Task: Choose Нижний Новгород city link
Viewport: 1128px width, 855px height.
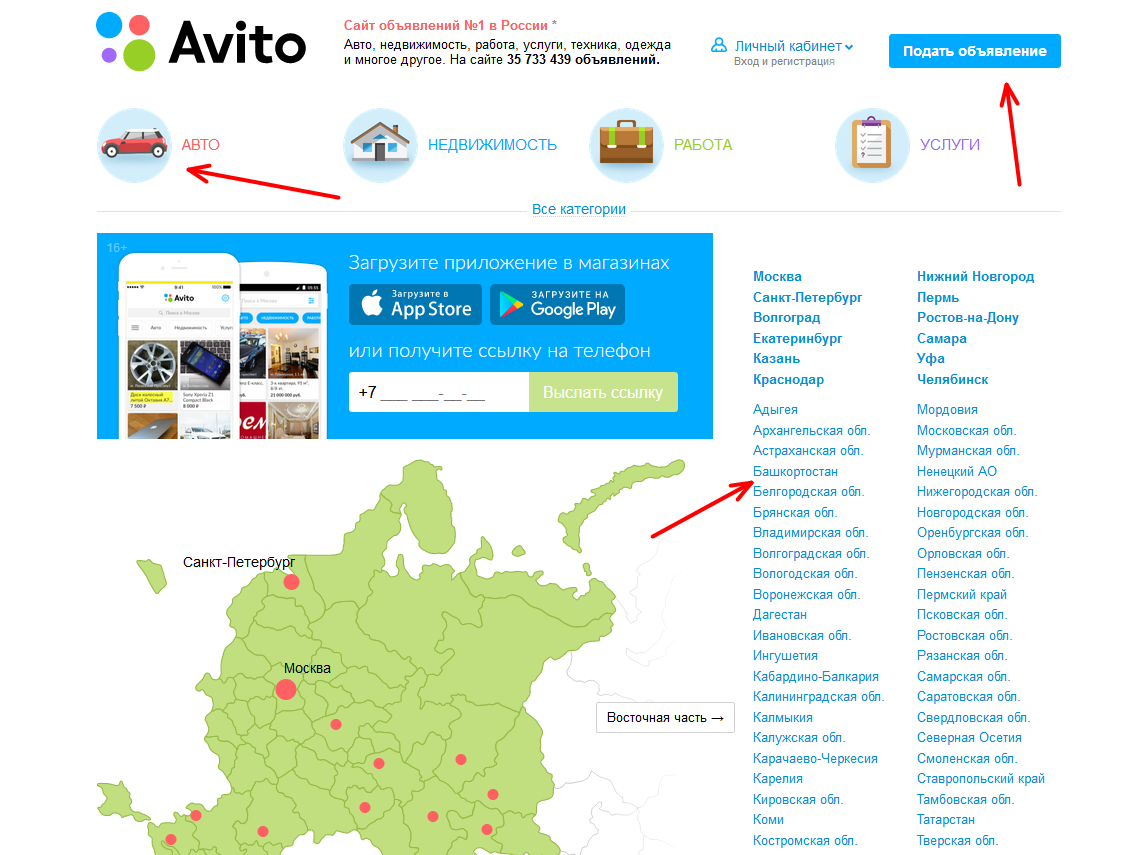Action: coord(975,277)
